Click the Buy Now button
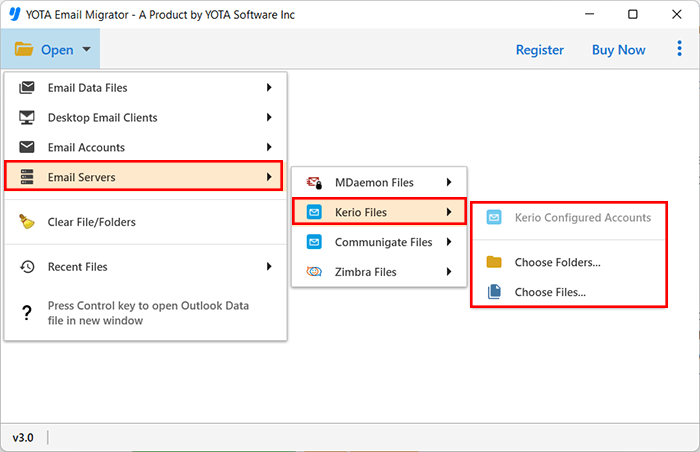The height and width of the screenshot is (452, 700). coord(618,50)
